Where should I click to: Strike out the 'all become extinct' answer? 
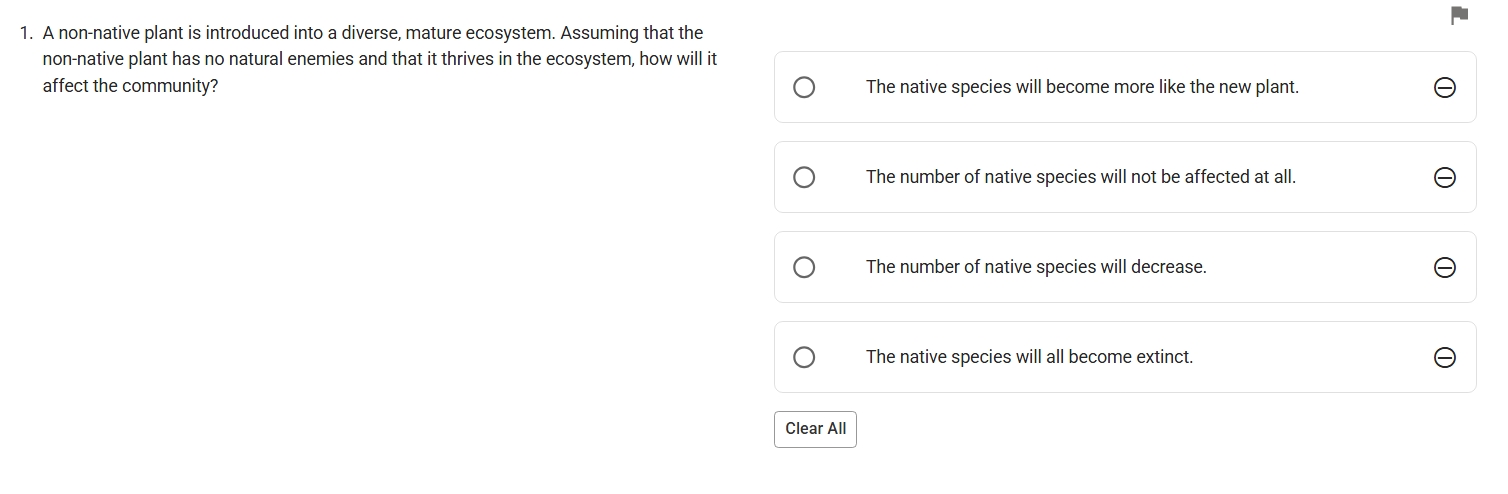(1444, 358)
